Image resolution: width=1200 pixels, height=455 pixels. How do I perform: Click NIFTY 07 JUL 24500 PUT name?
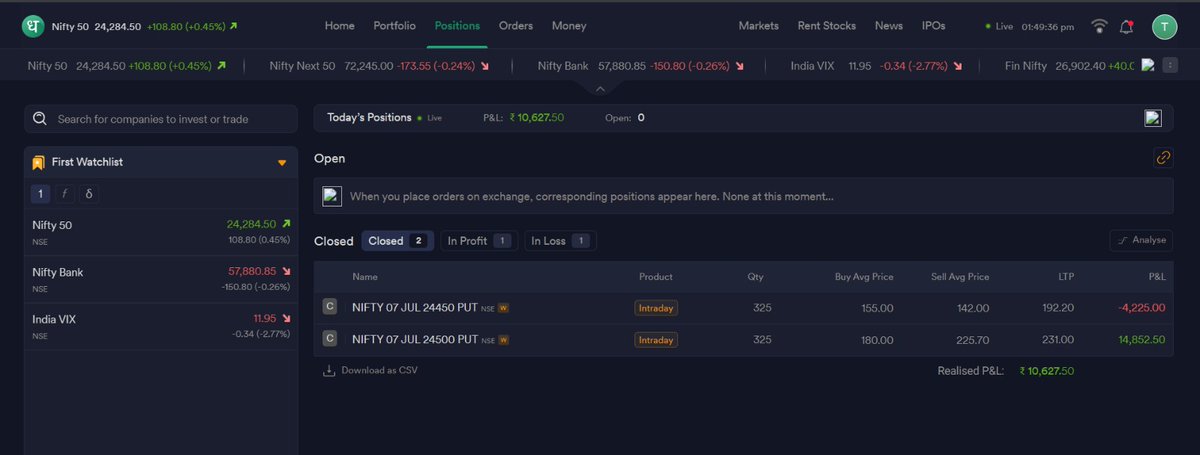[415, 340]
